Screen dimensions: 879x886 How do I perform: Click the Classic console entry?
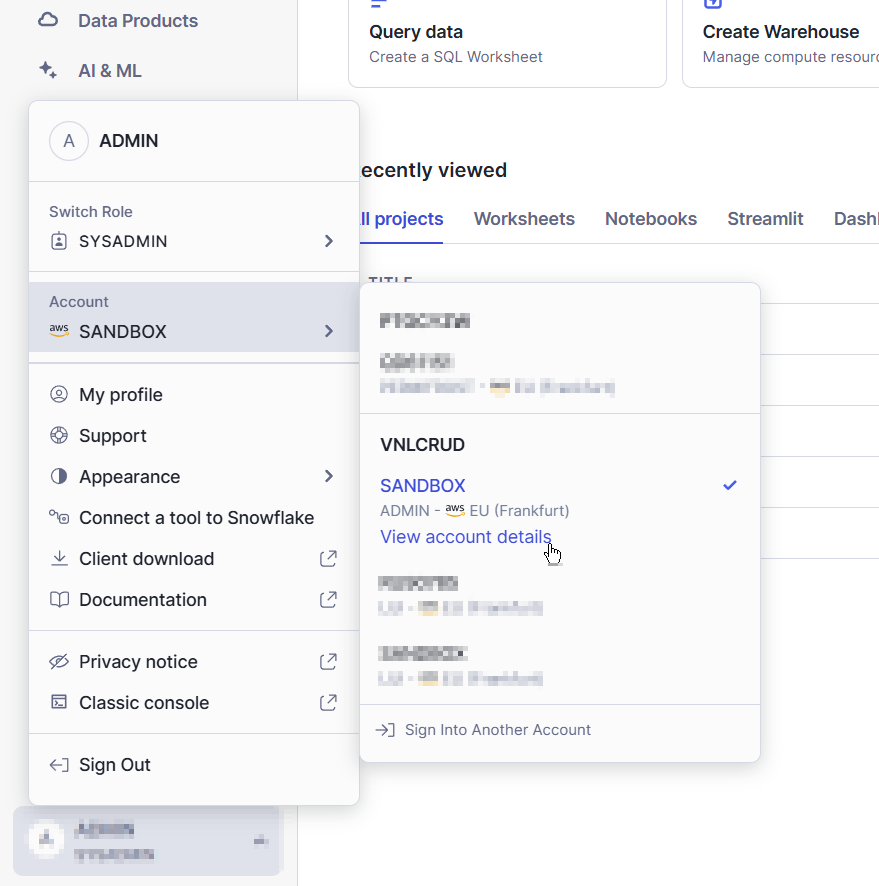[194, 702]
